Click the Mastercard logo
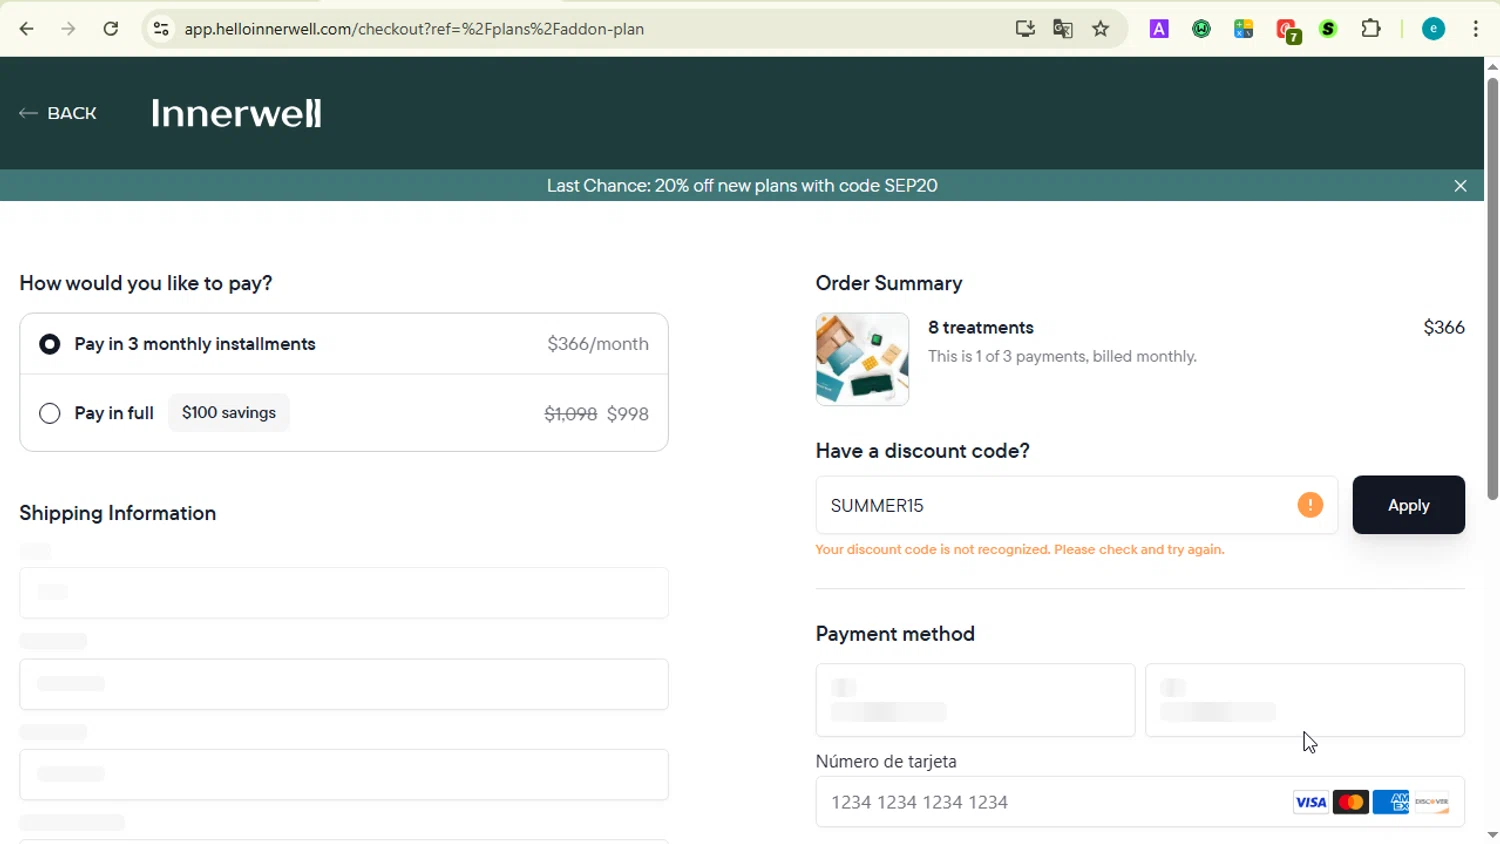Viewport: 1500px width, 844px height. click(1350, 802)
